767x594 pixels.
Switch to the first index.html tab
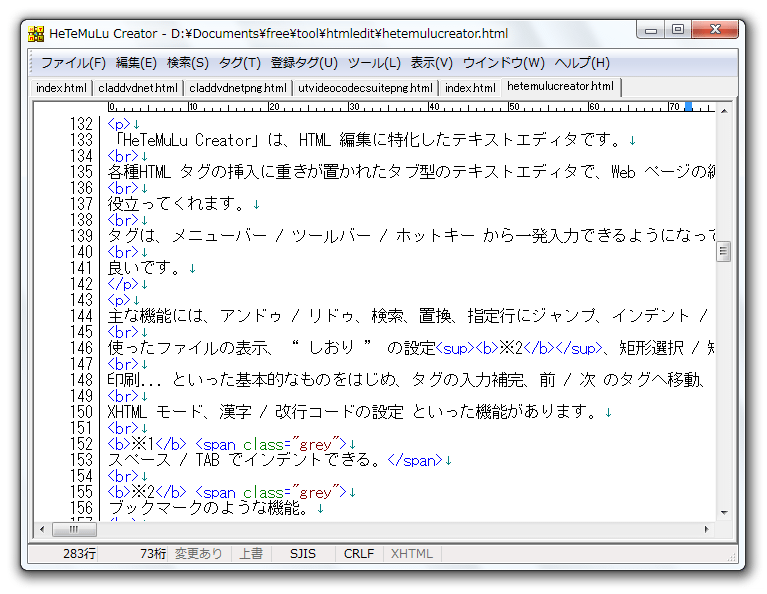[x=61, y=88]
